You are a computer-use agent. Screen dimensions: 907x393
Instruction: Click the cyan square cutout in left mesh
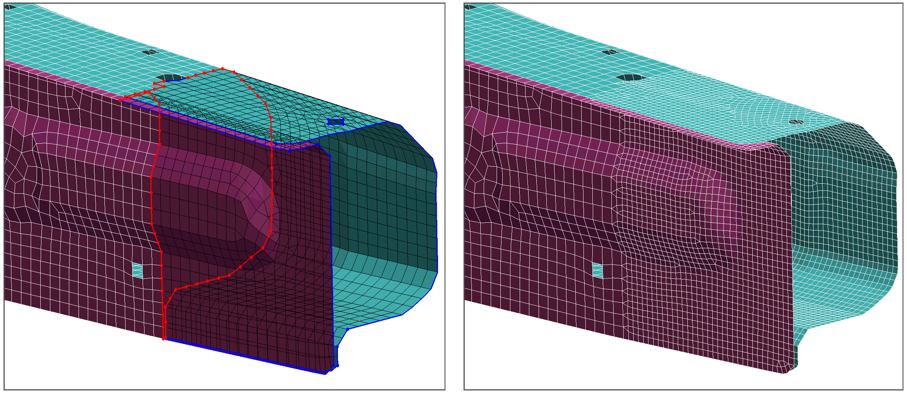pos(137,270)
